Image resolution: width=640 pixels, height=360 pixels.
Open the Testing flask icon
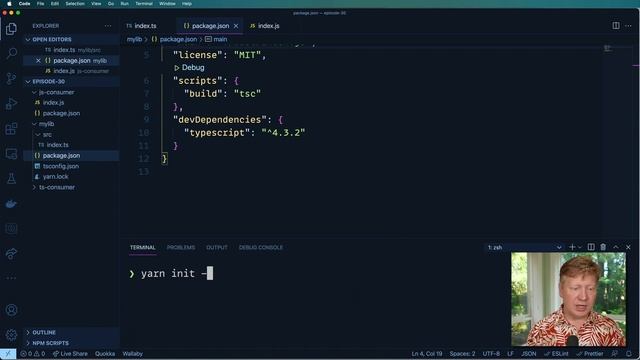(x=11, y=178)
